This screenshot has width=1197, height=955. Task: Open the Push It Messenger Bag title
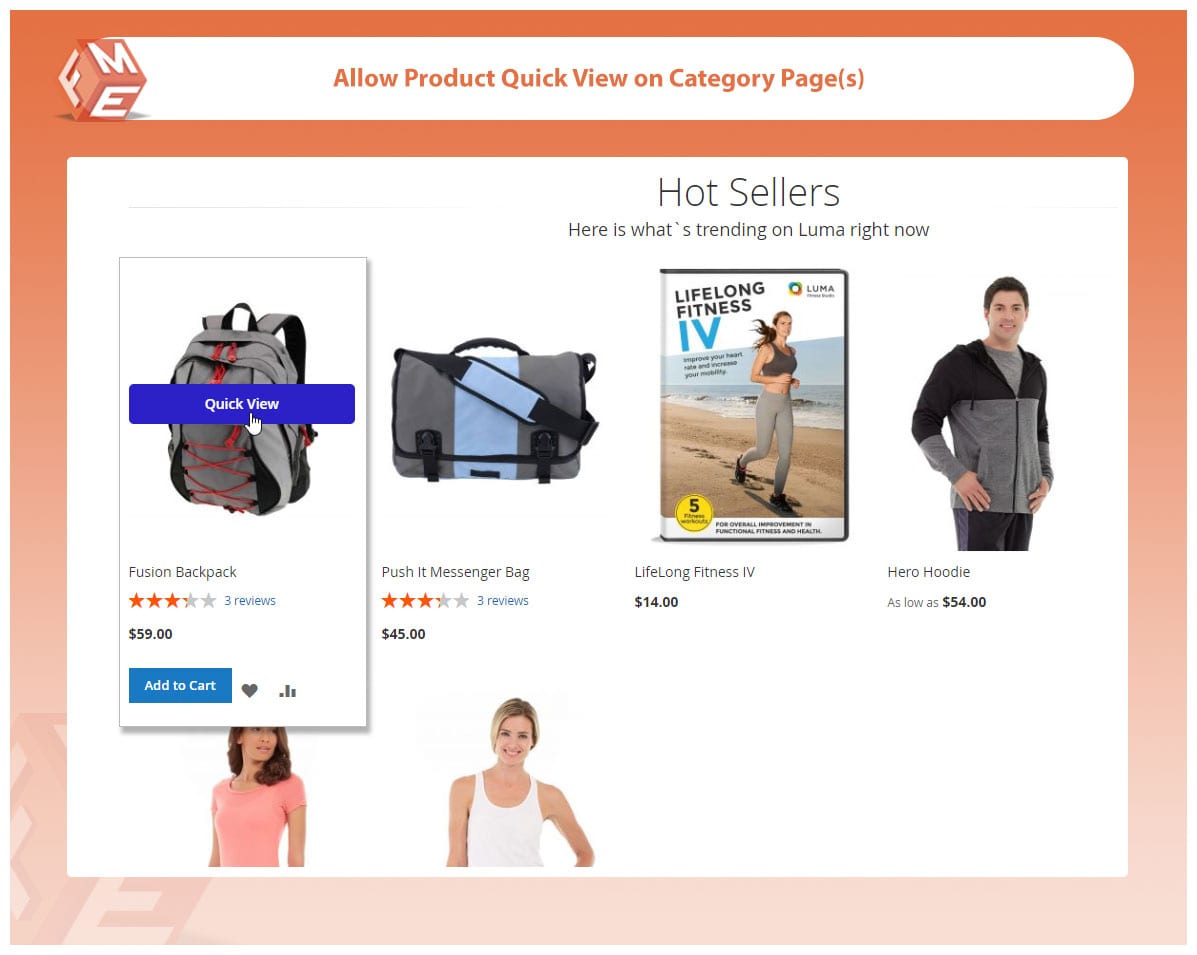tap(456, 572)
